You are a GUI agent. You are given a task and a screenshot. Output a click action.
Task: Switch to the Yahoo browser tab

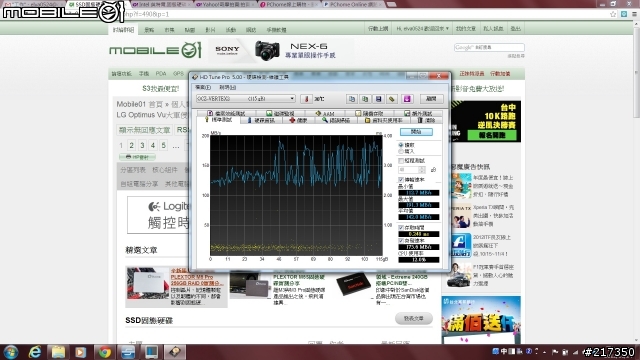pos(226,4)
